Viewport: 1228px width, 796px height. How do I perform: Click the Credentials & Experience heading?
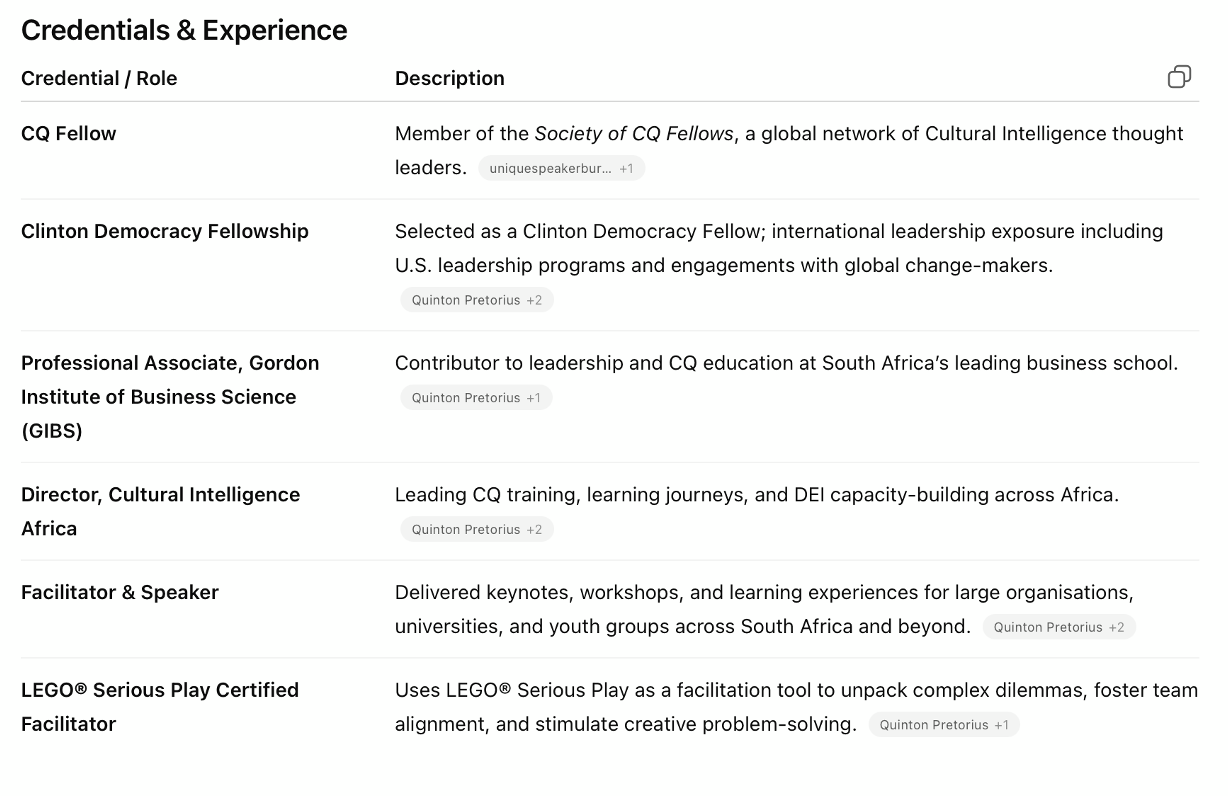click(184, 30)
